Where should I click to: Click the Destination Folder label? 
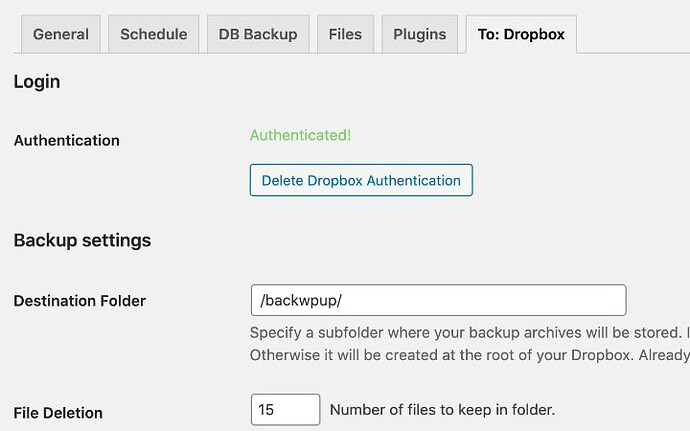coord(80,301)
